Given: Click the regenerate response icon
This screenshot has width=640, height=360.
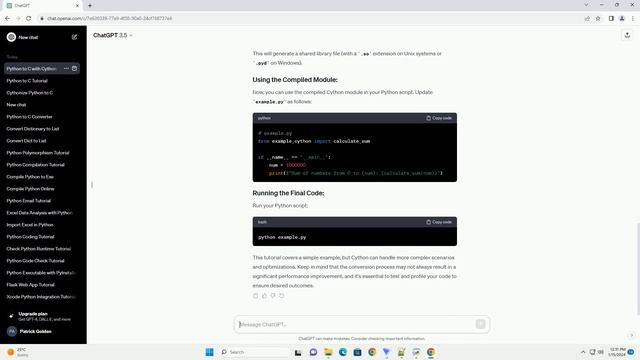Looking at the screenshot, I should coord(282,296).
